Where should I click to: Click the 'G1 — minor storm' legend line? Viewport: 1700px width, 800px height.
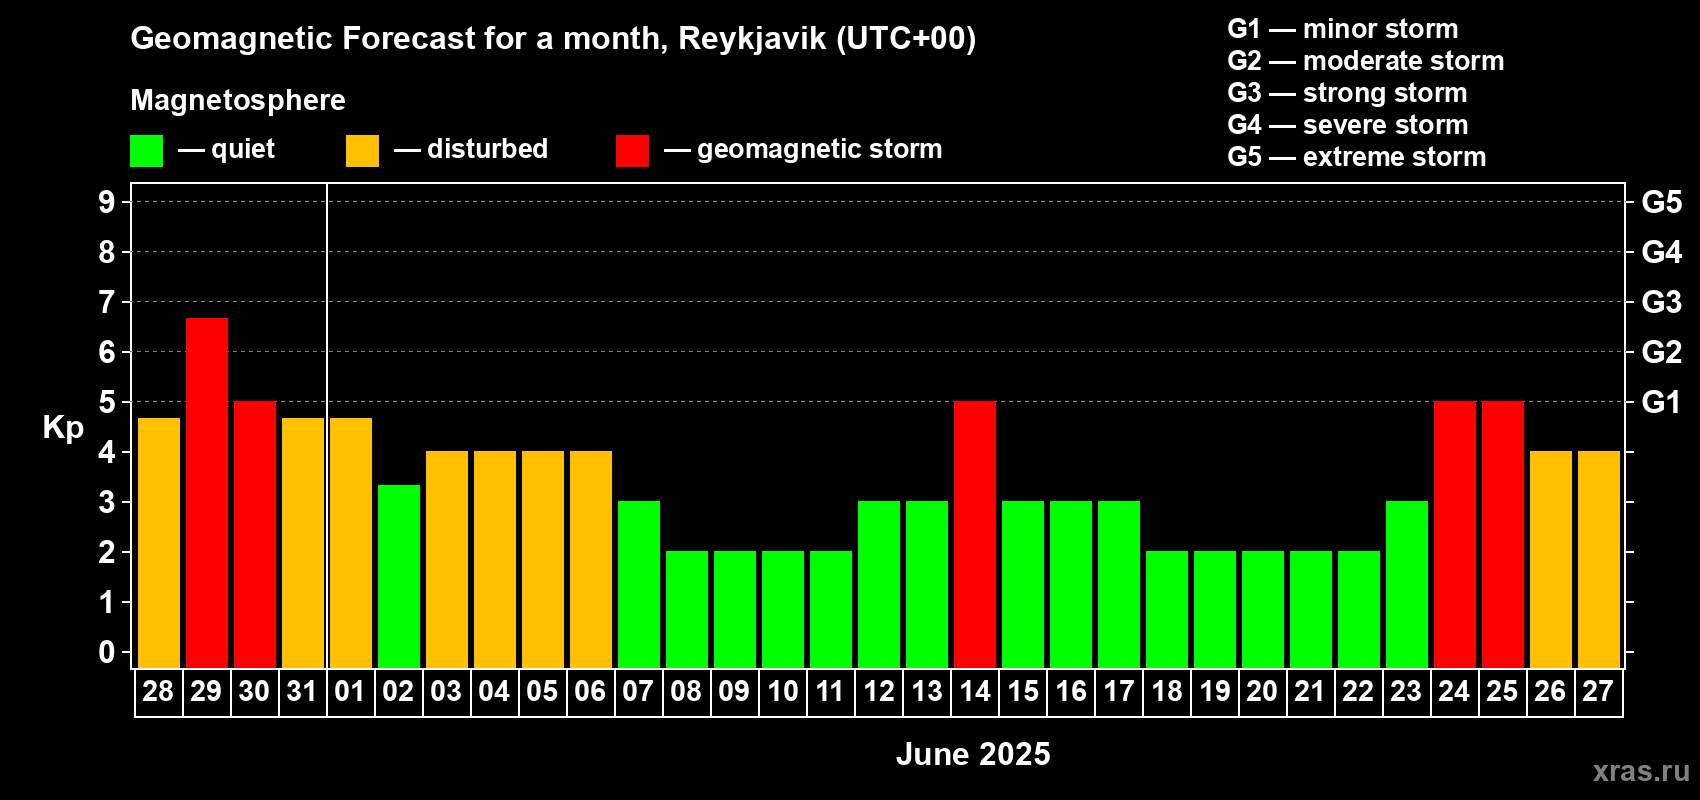click(x=1343, y=29)
